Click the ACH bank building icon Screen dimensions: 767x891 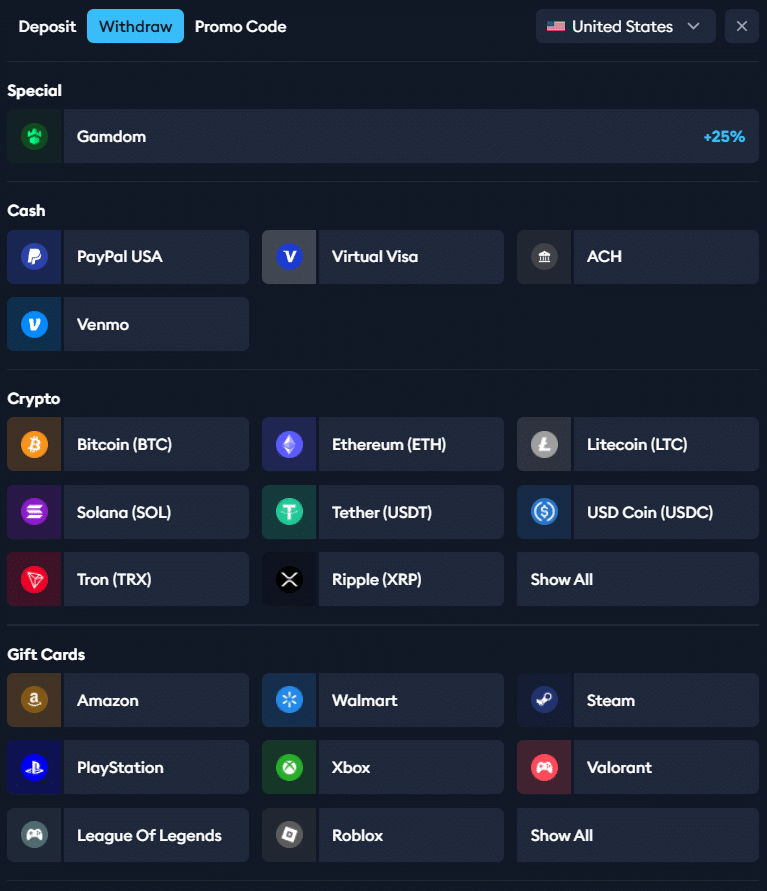pos(544,257)
